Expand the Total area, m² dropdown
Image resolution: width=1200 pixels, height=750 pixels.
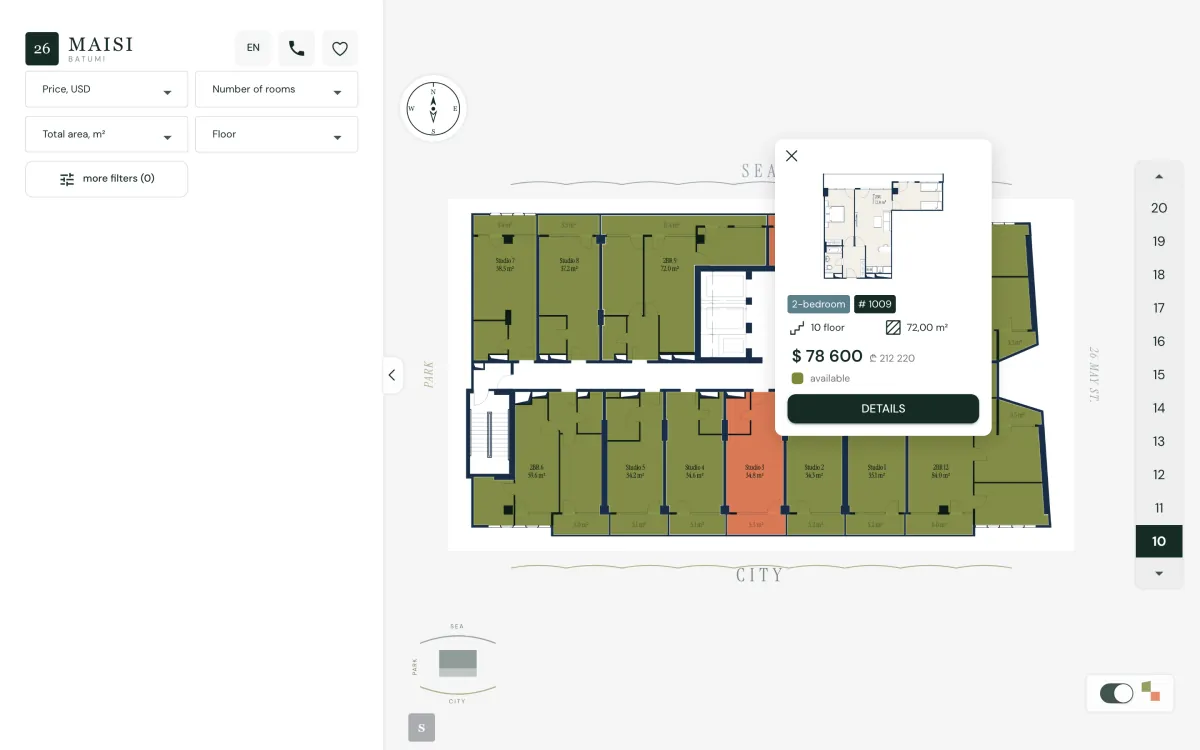pos(106,134)
